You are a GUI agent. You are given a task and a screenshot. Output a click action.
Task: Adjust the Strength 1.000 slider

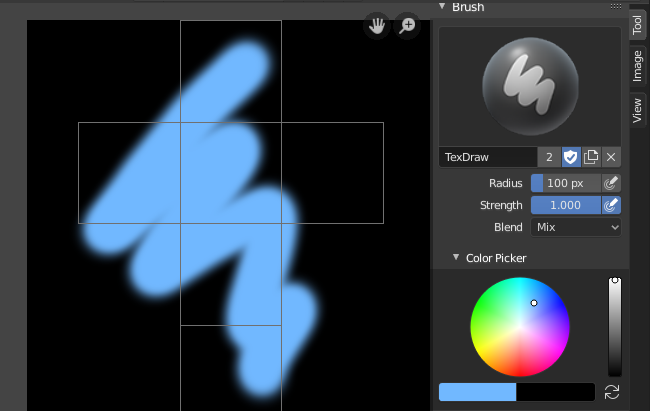(x=565, y=205)
